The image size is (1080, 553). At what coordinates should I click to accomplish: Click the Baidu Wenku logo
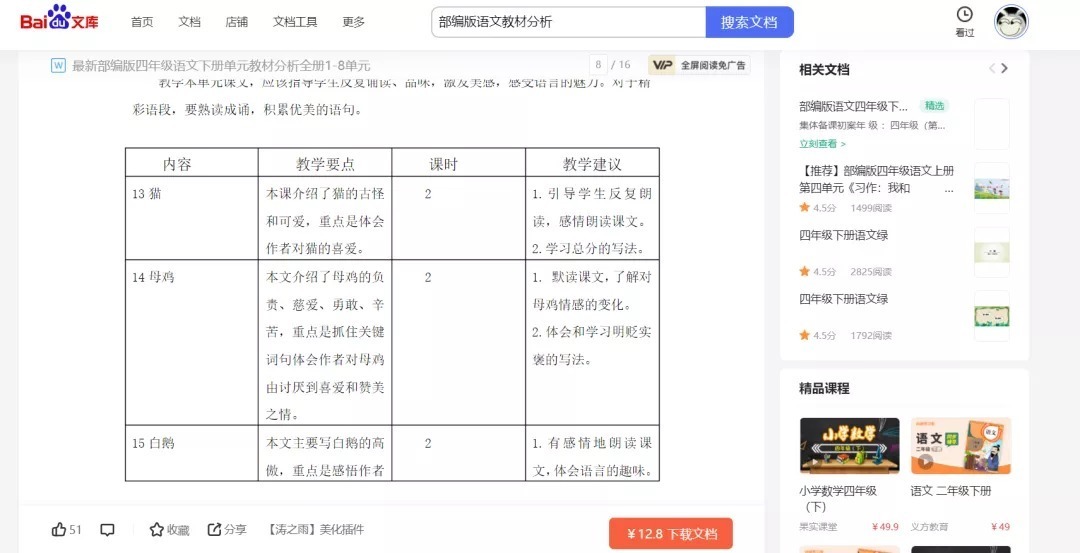coord(59,19)
